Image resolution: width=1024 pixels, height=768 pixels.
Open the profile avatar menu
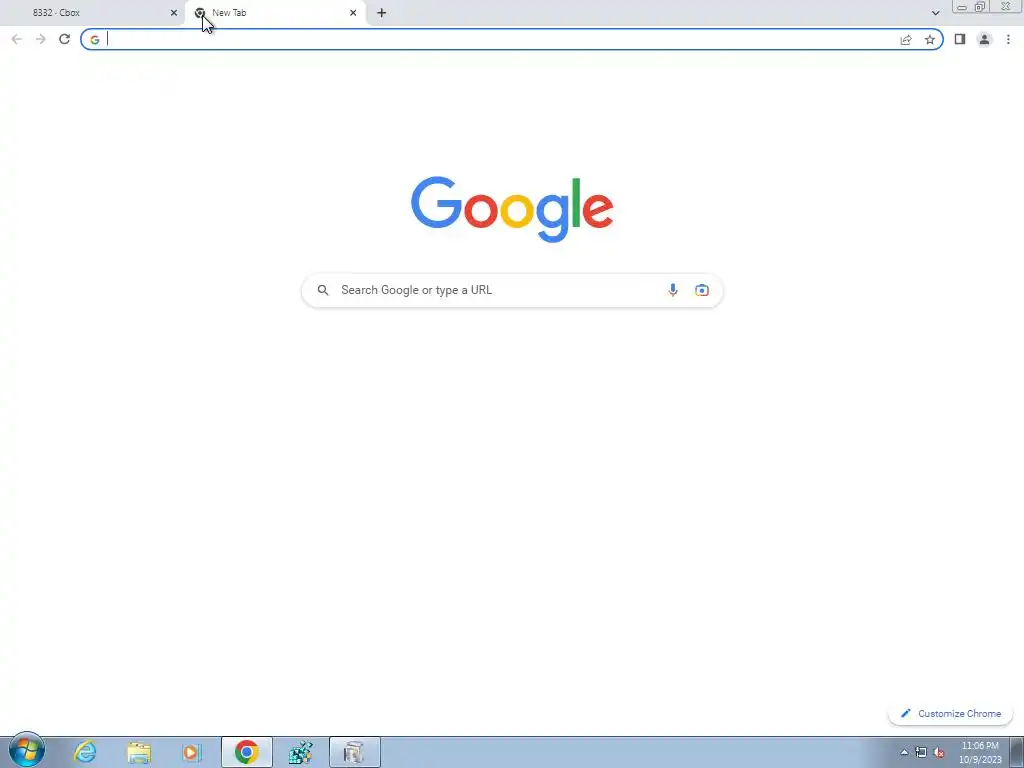(984, 39)
